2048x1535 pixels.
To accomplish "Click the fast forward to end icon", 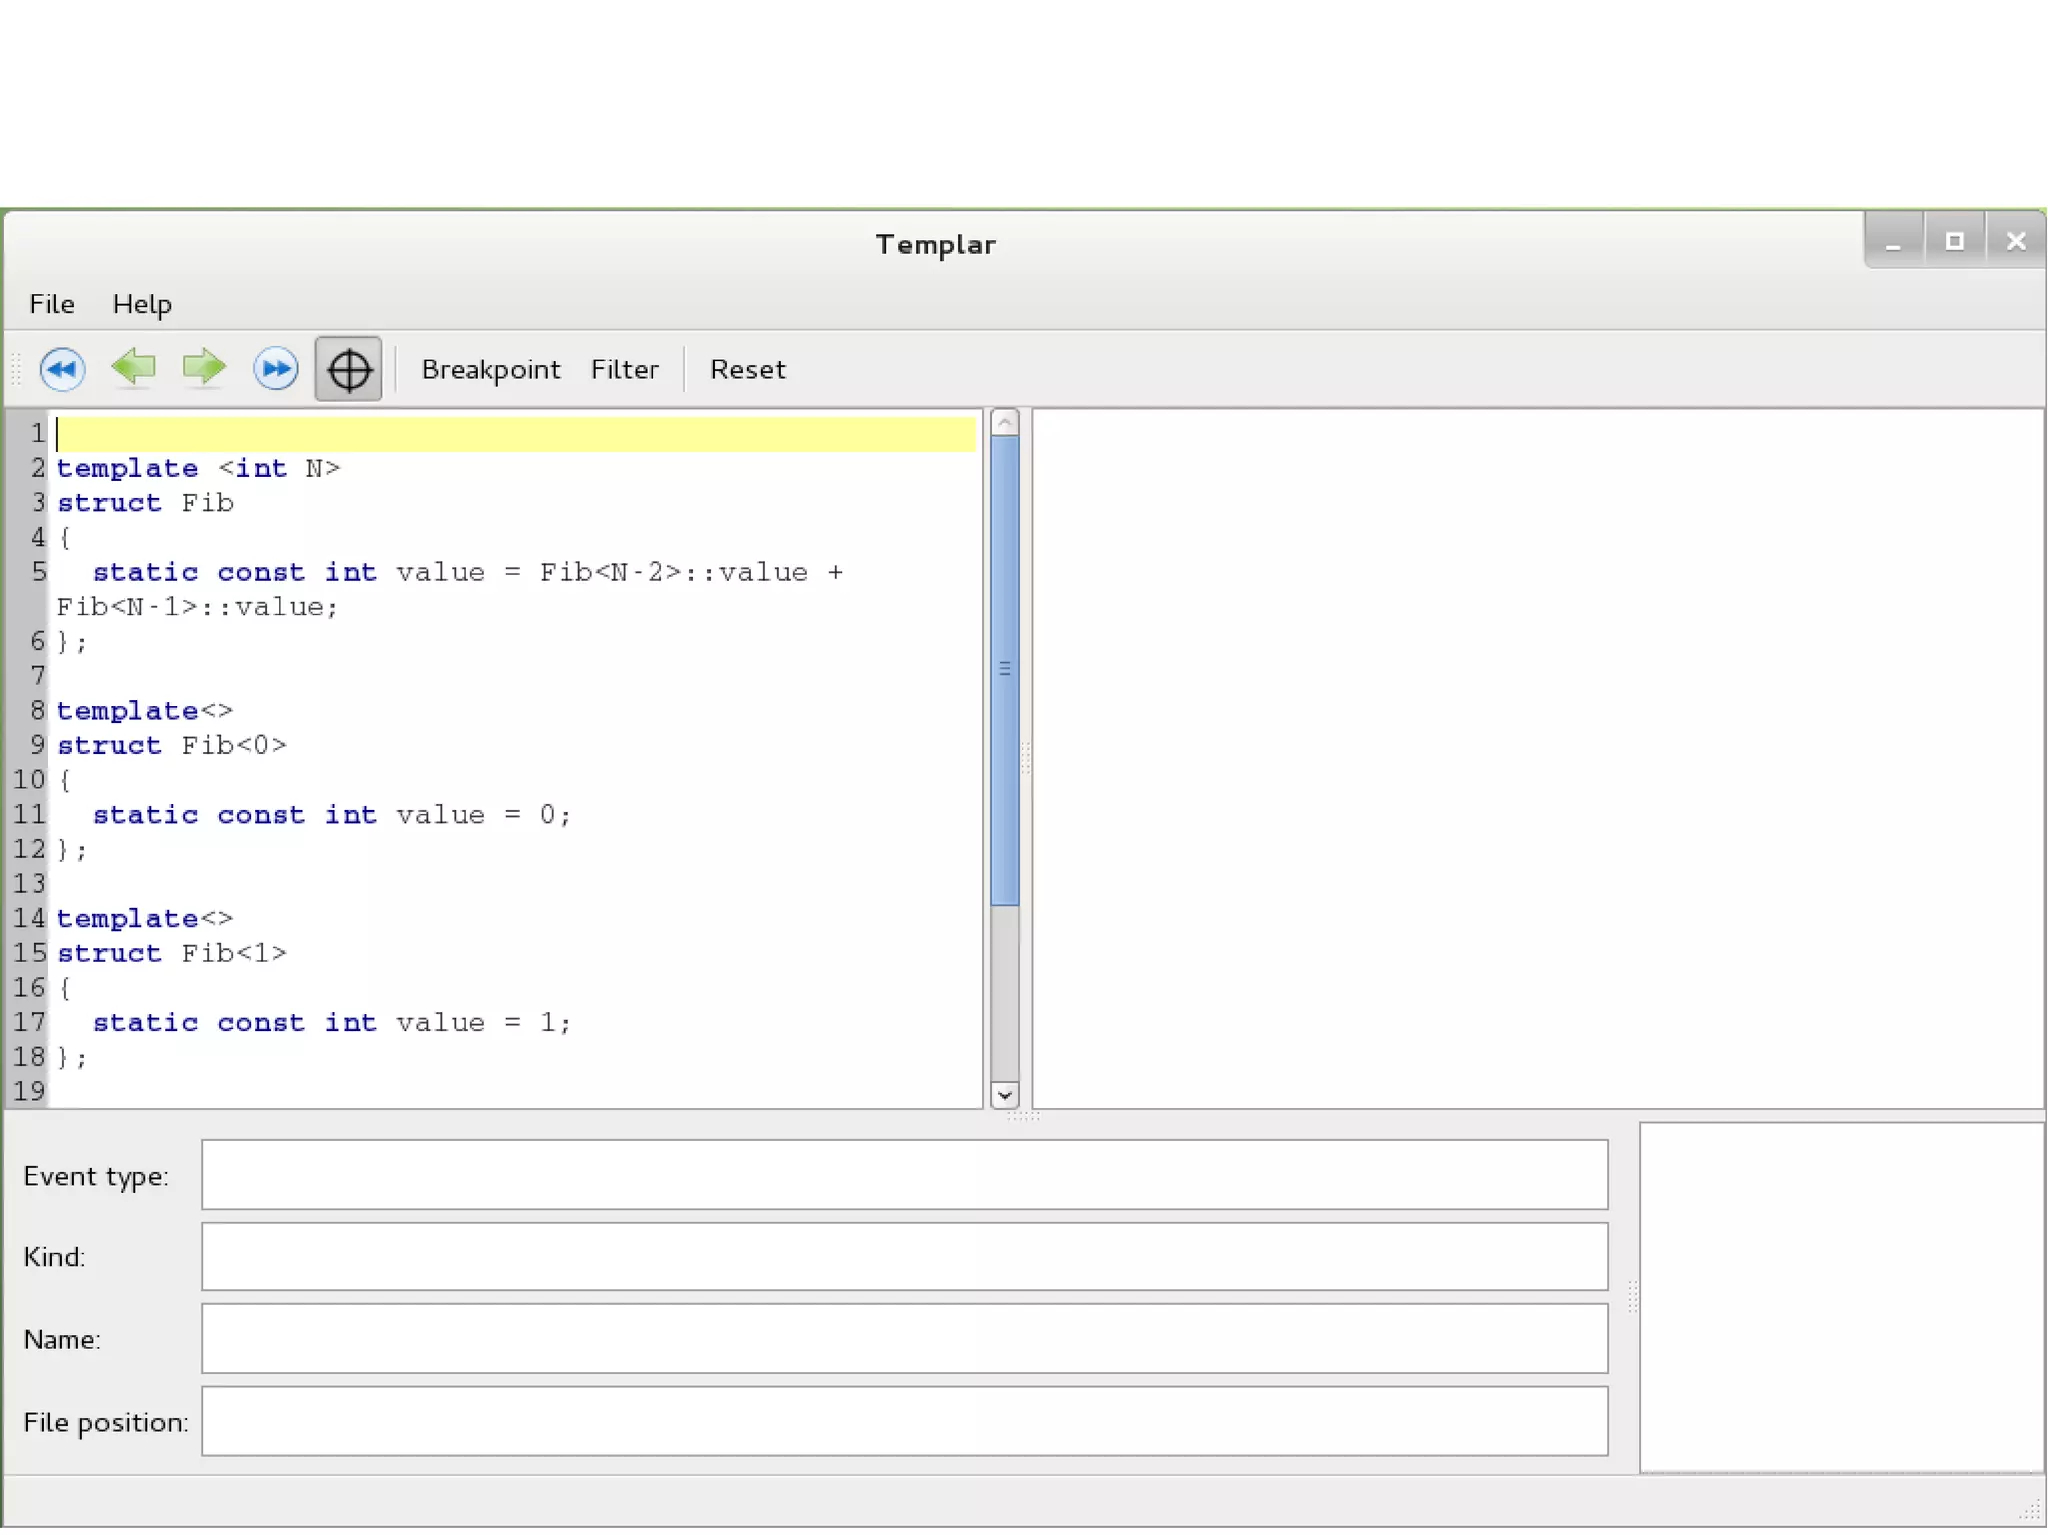I will coord(275,369).
